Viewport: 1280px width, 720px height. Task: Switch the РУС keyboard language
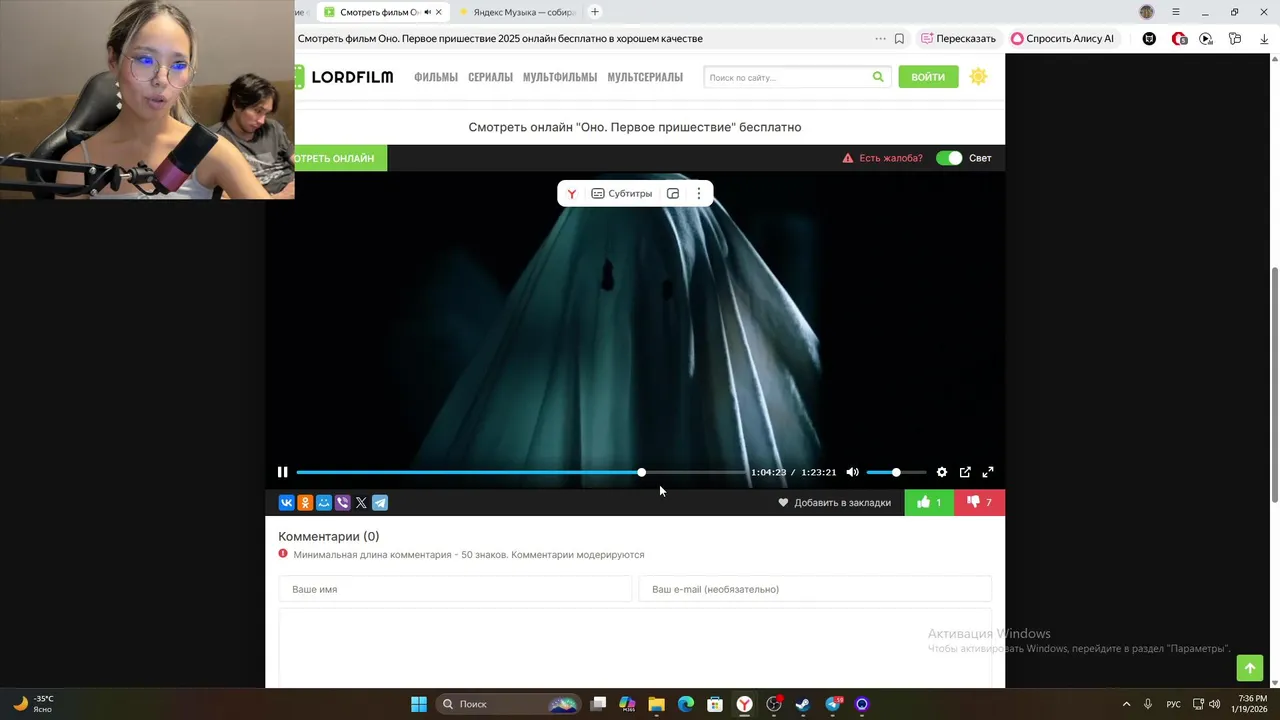click(1174, 704)
